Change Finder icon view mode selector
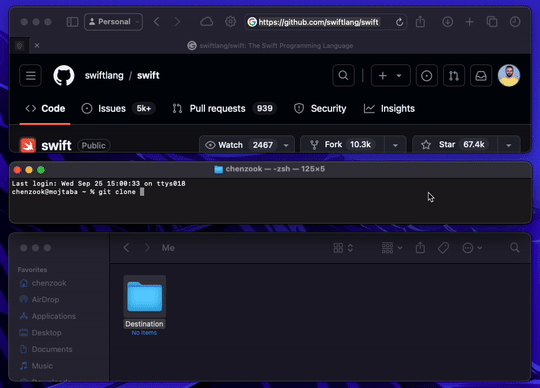 pos(343,248)
